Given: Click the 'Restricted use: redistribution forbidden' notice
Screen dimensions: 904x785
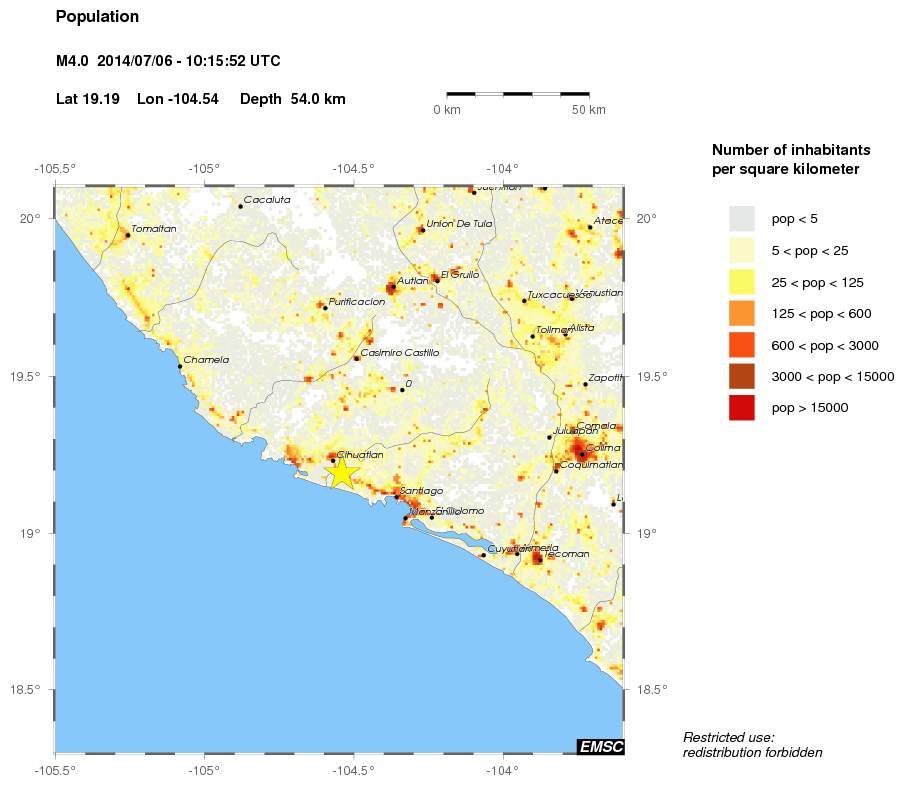Looking at the screenshot, I should (x=752, y=745).
